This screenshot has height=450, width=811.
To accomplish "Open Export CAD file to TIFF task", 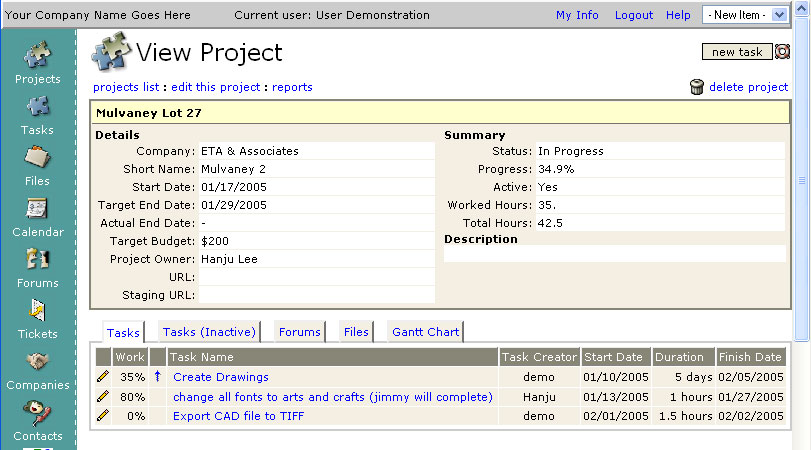I will 238,416.
